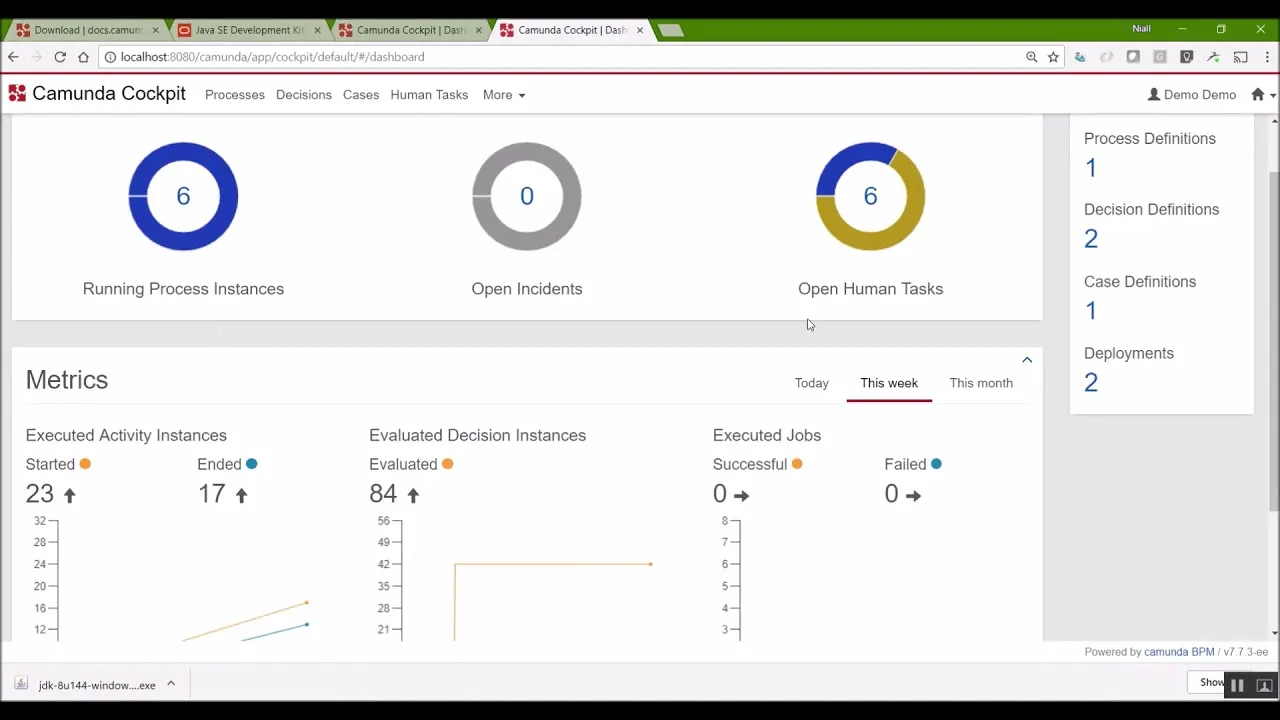Click the pause button at the bottom right
Viewport: 1280px width, 720px height.
(x=1237, y=685)
